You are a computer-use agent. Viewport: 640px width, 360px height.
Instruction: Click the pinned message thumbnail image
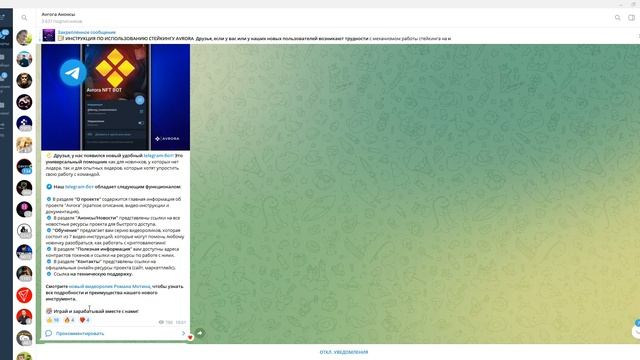pos(49,35)
